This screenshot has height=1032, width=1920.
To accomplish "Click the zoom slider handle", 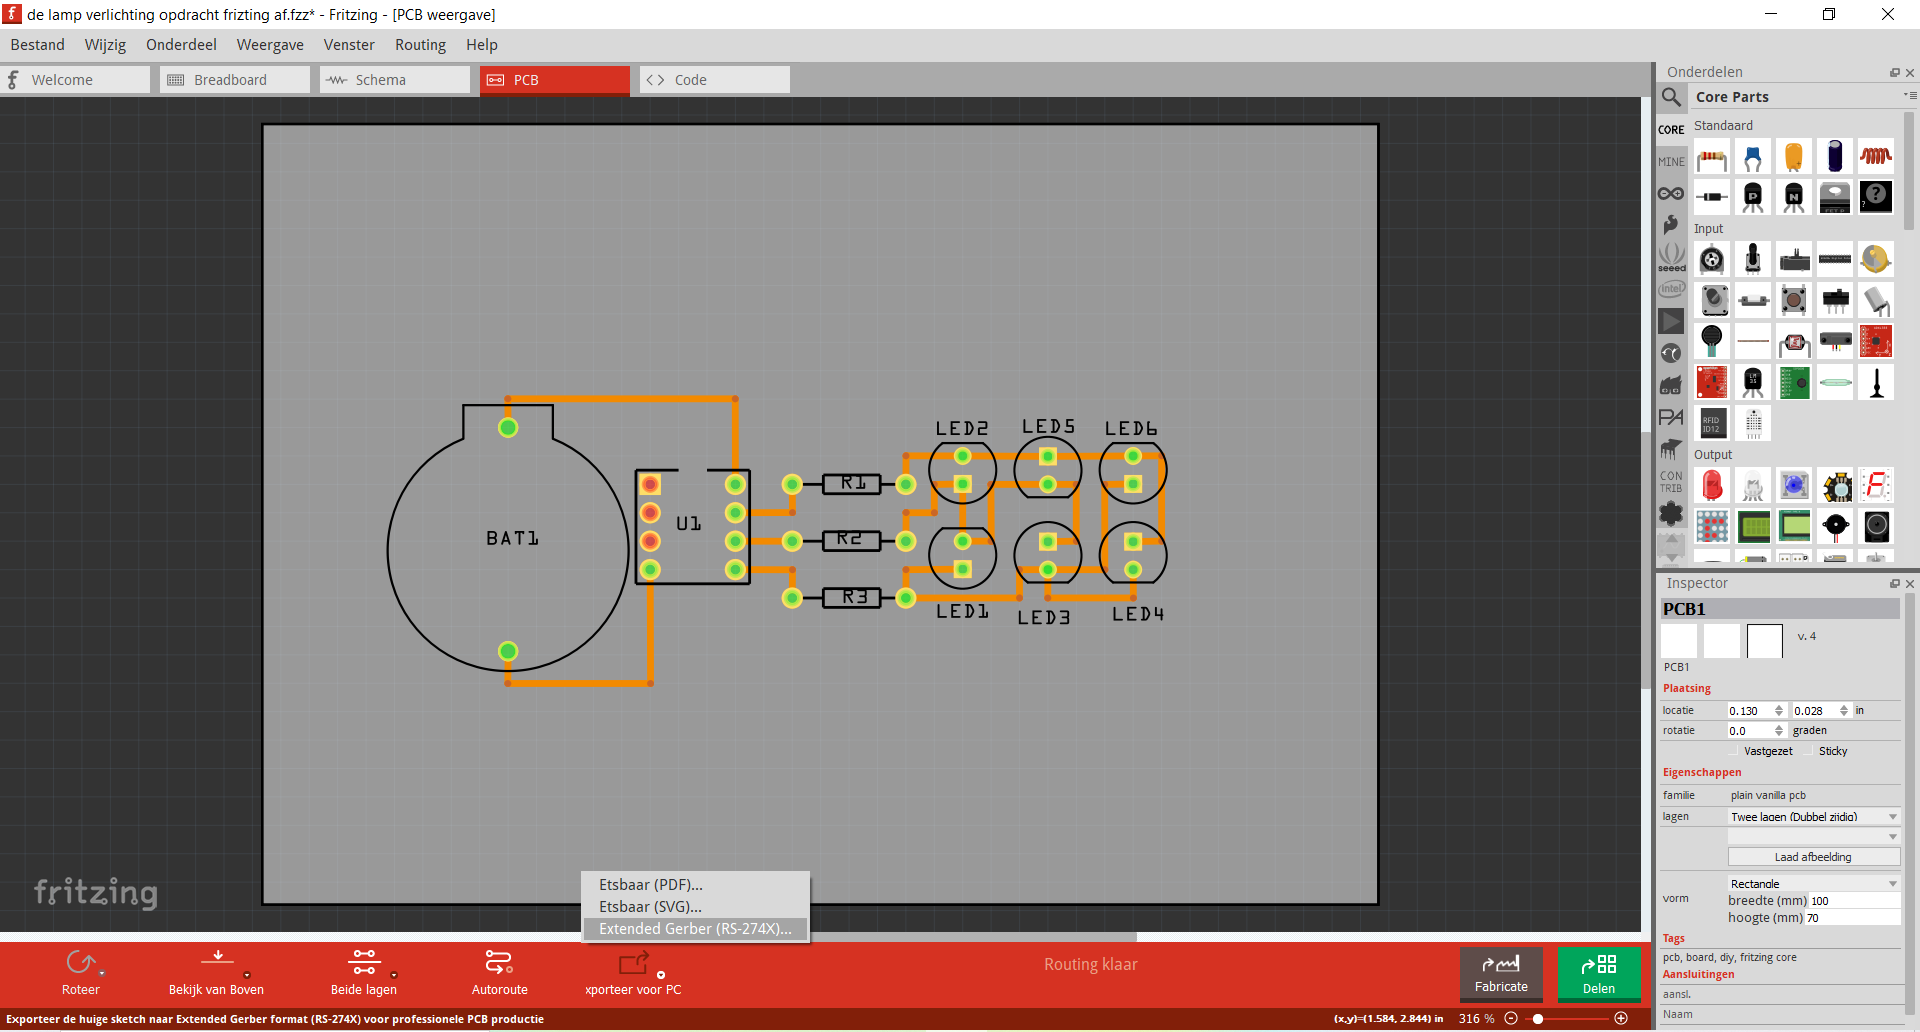I will [x=1538, y=1018].
